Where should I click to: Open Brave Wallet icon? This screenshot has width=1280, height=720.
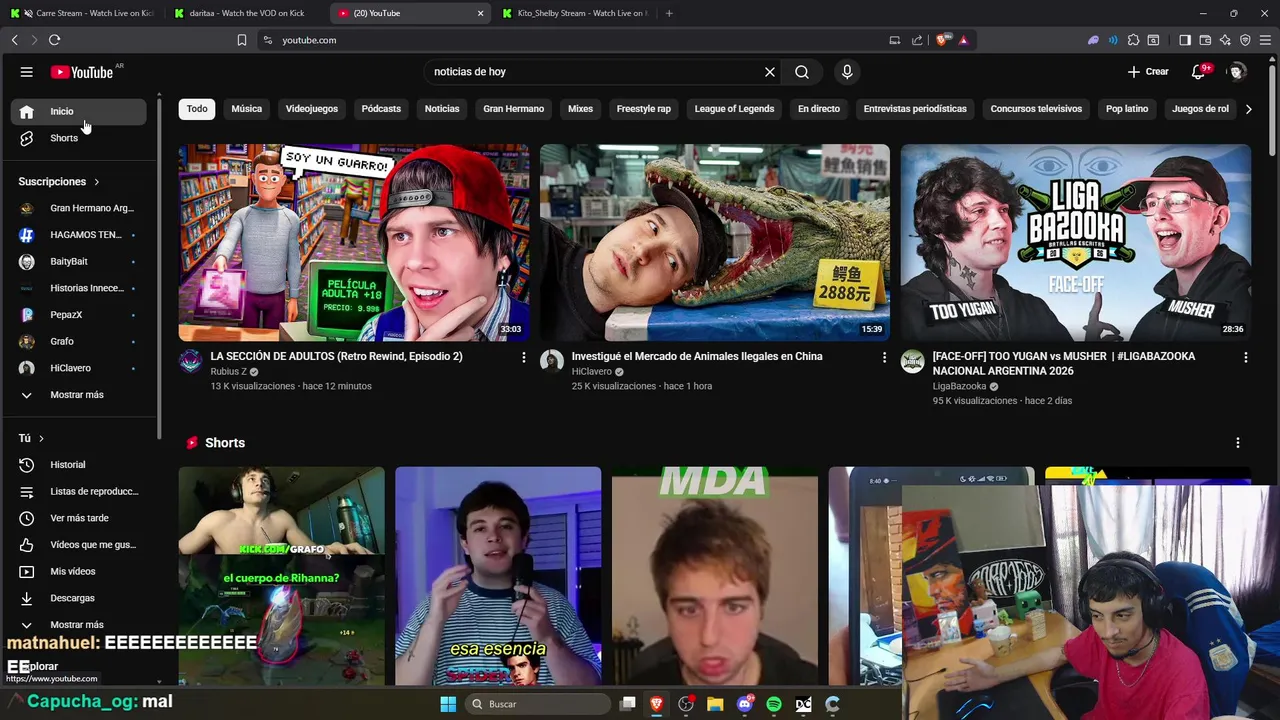(x=1205, y=40)
